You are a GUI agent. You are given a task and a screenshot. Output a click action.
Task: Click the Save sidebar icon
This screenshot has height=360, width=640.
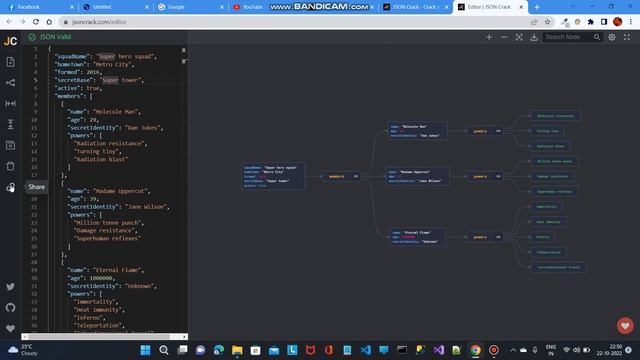[11, 145]
